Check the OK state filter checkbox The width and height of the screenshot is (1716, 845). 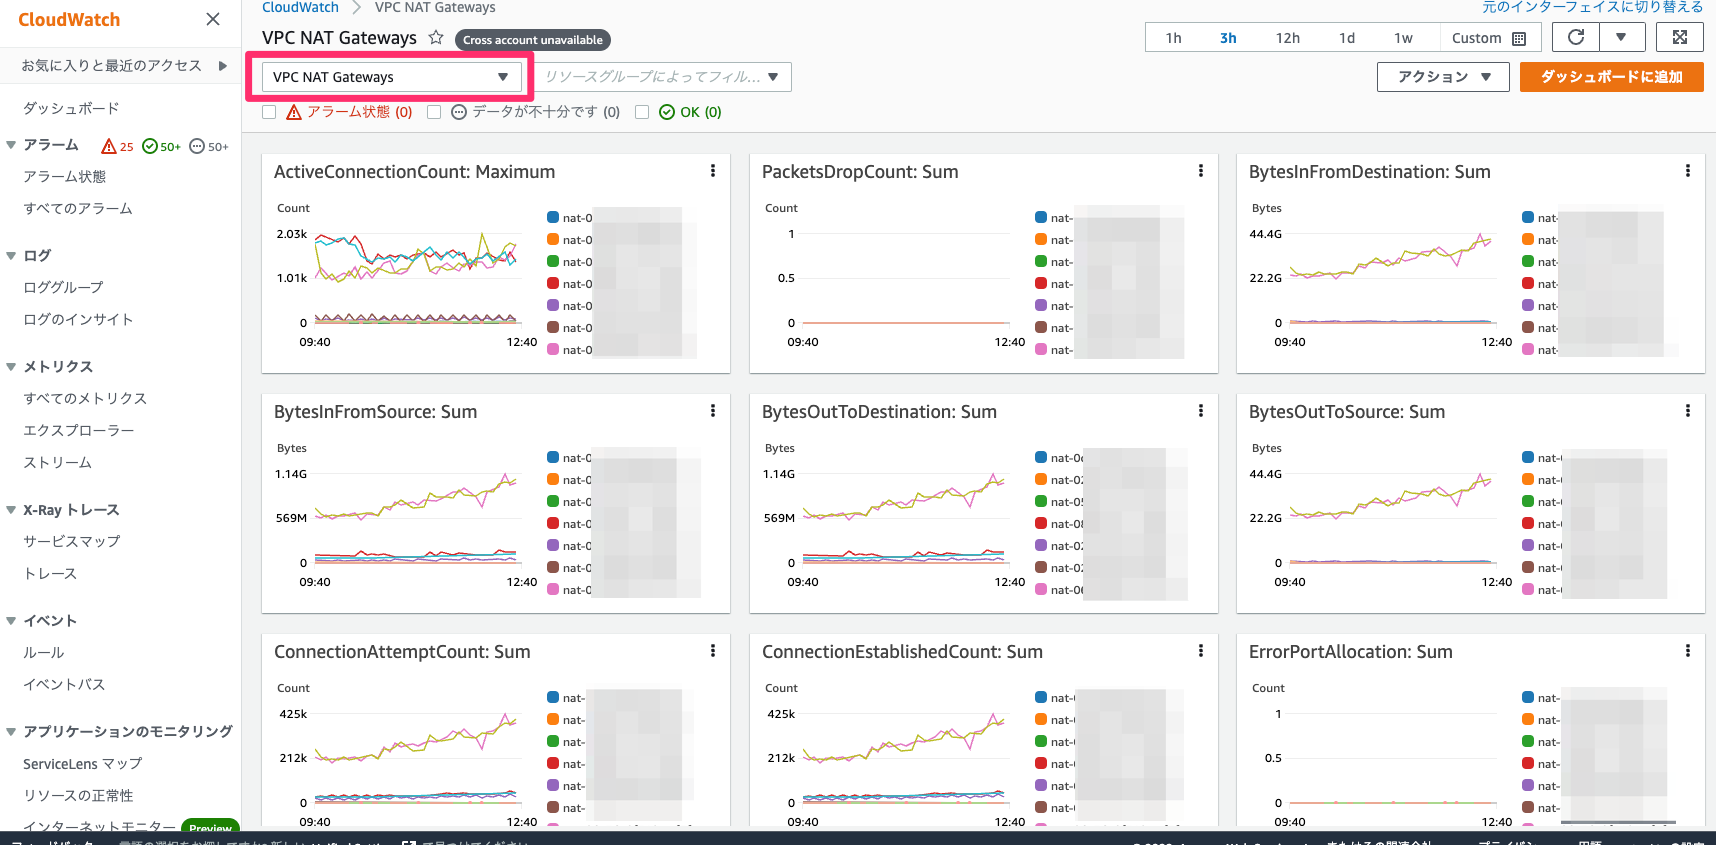click(x=642, y=112)
